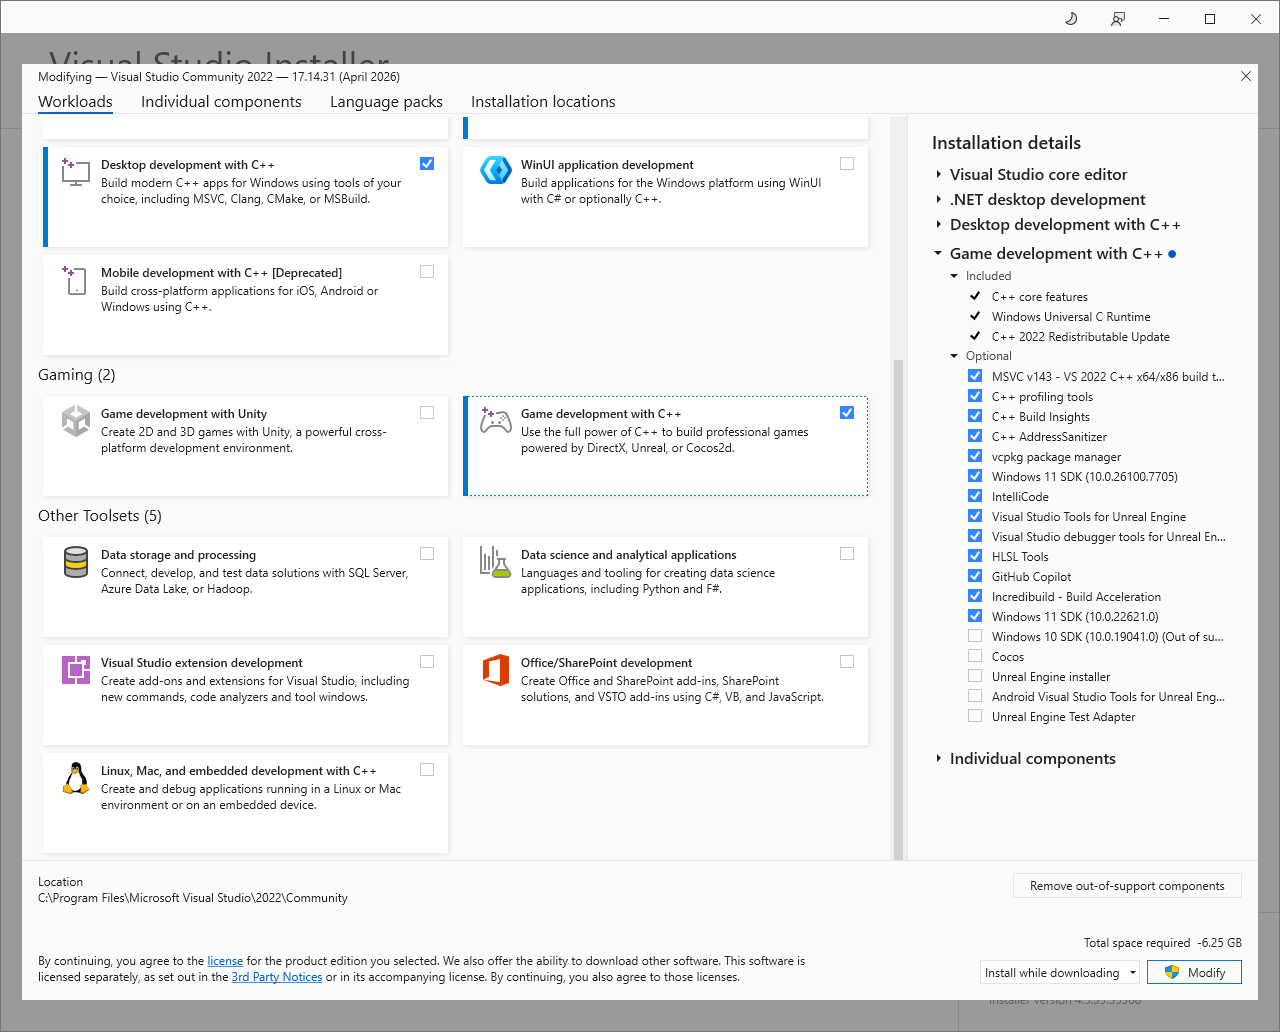The width and height of the screenshot is (1280, 1032).
Task: Open the 3rd Party Notices link
Action: point(277,977)
